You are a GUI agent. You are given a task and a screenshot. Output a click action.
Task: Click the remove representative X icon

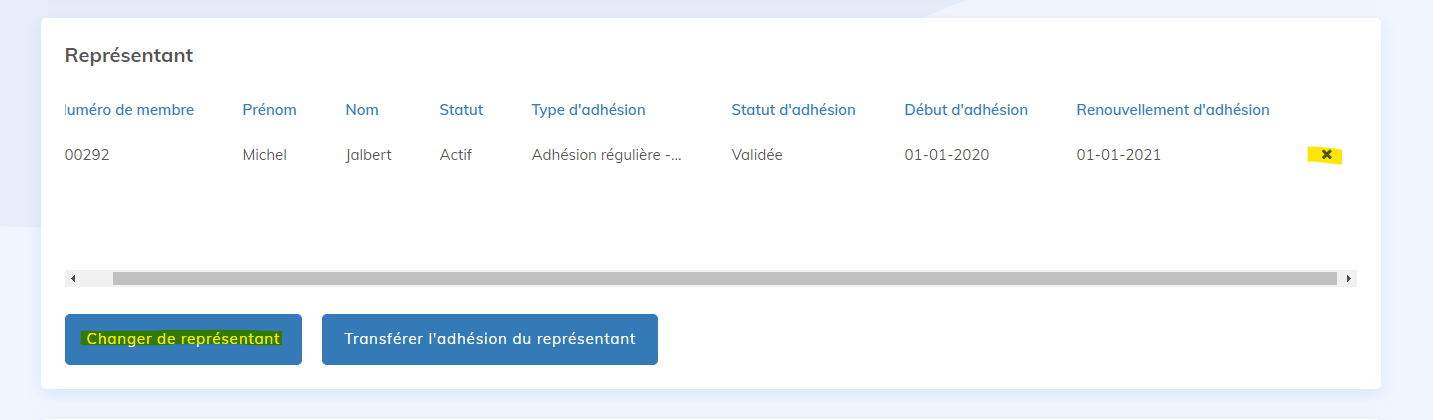click(x=1326, y=155)
